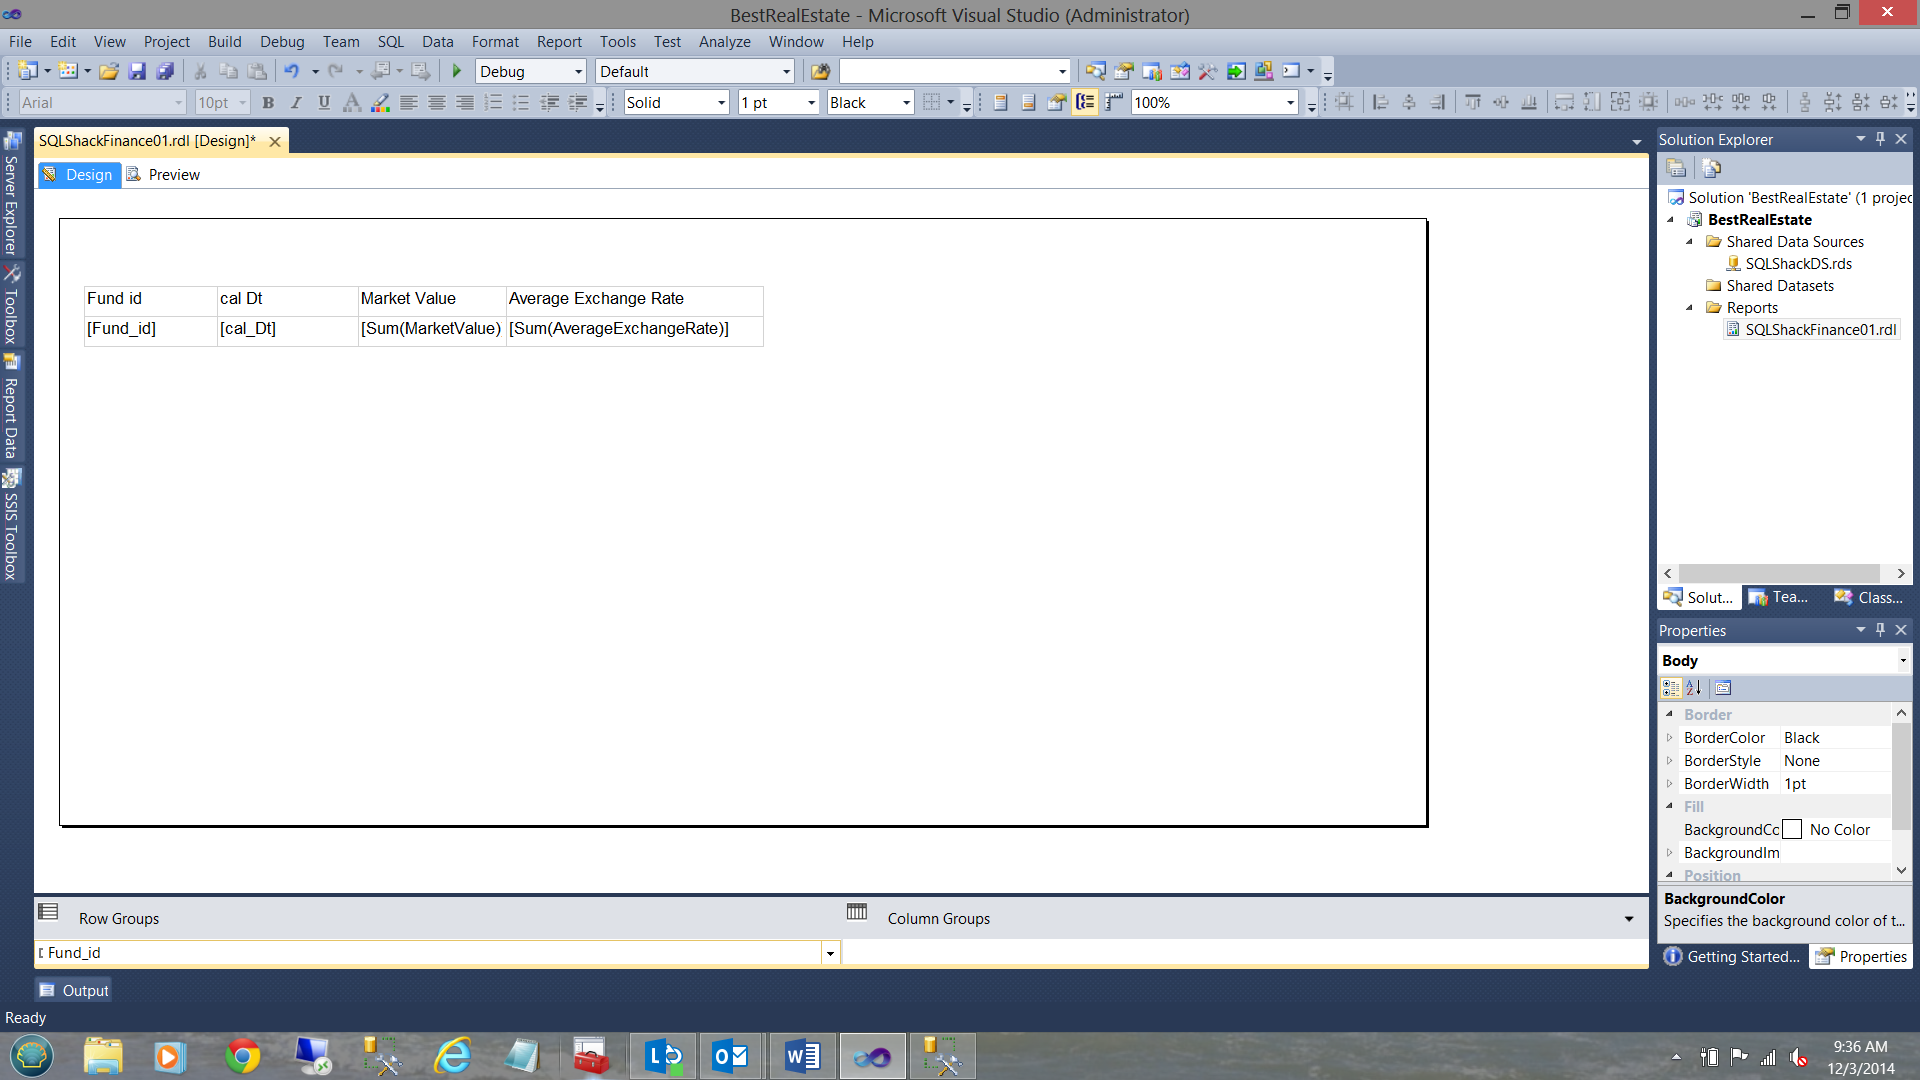Pin the Solution Explorer panel
1920x1080 pixels.
1880,139
